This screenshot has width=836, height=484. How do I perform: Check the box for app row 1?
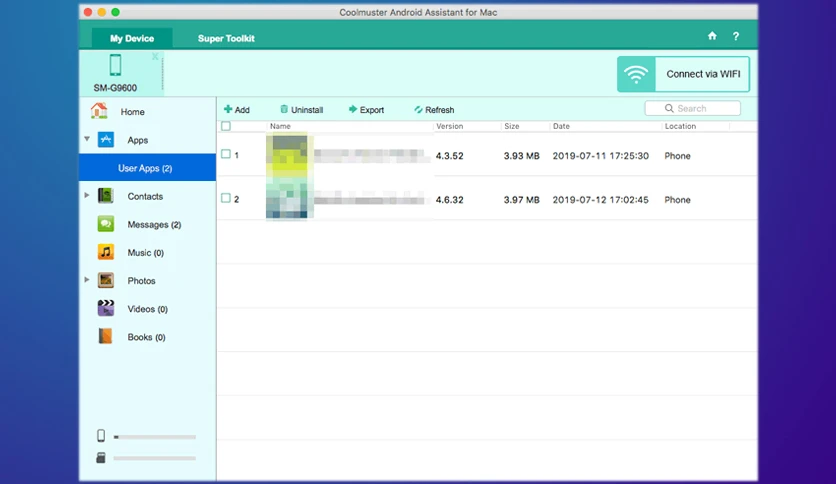[x=226, y=154]
